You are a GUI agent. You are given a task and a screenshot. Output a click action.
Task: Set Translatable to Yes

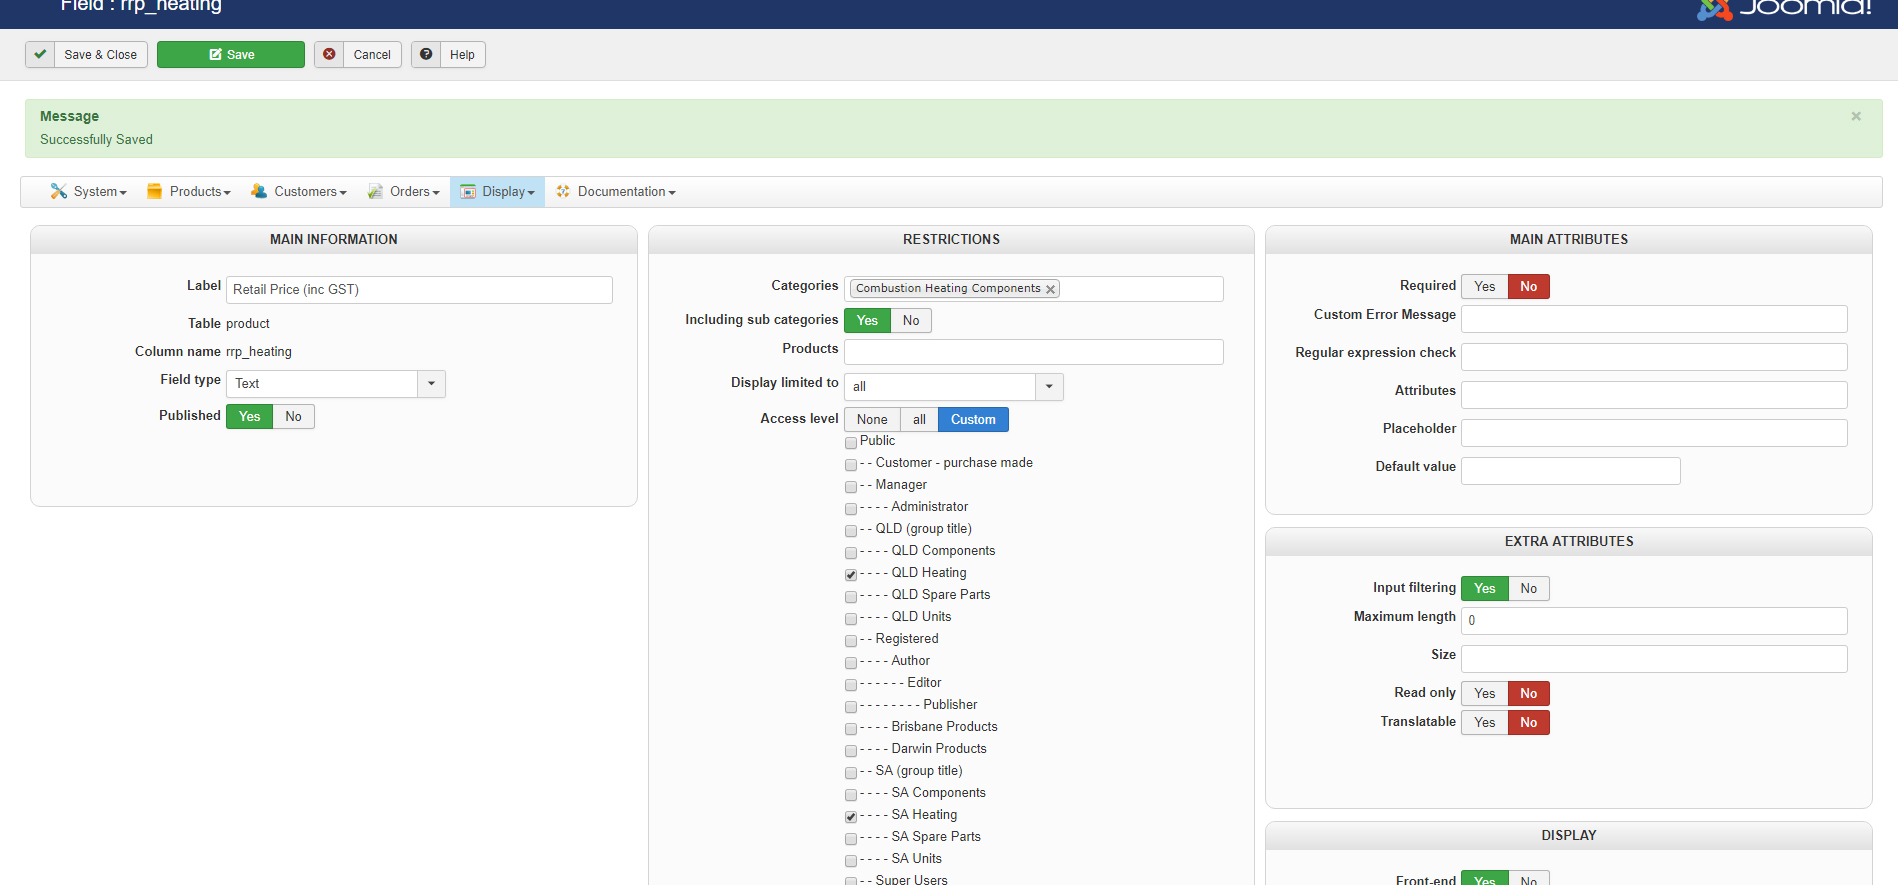[1485, 723]
